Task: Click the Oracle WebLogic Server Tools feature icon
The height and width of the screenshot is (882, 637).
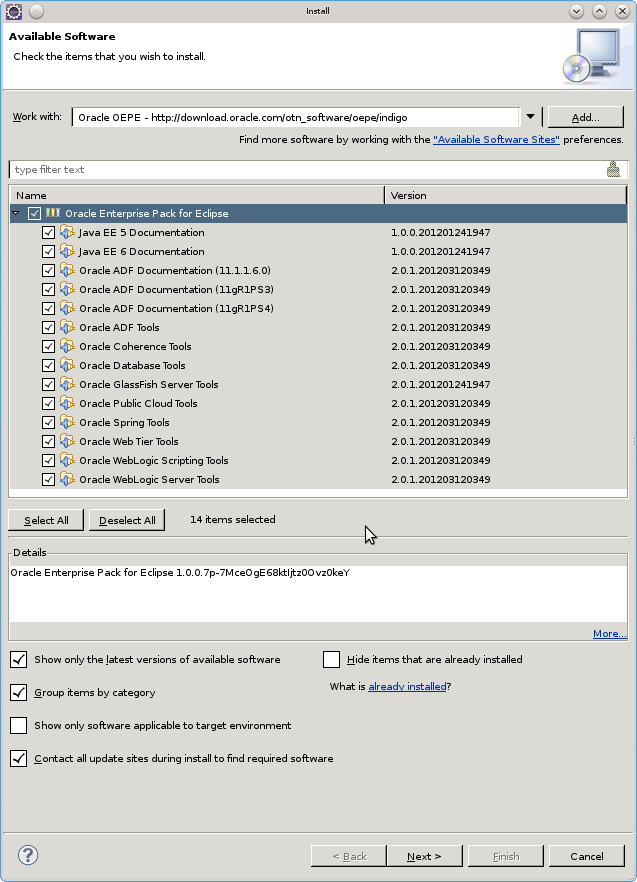Action: (x=67, y=479)
